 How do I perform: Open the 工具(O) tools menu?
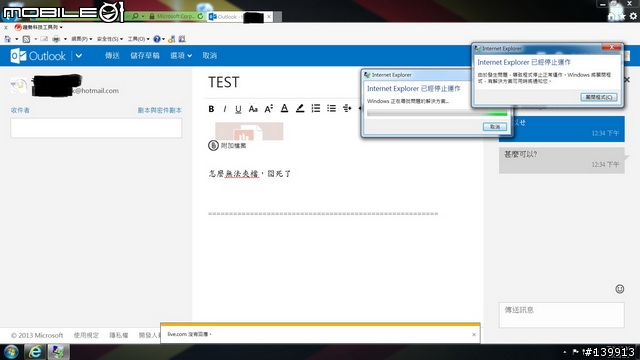tap(138, 39)
